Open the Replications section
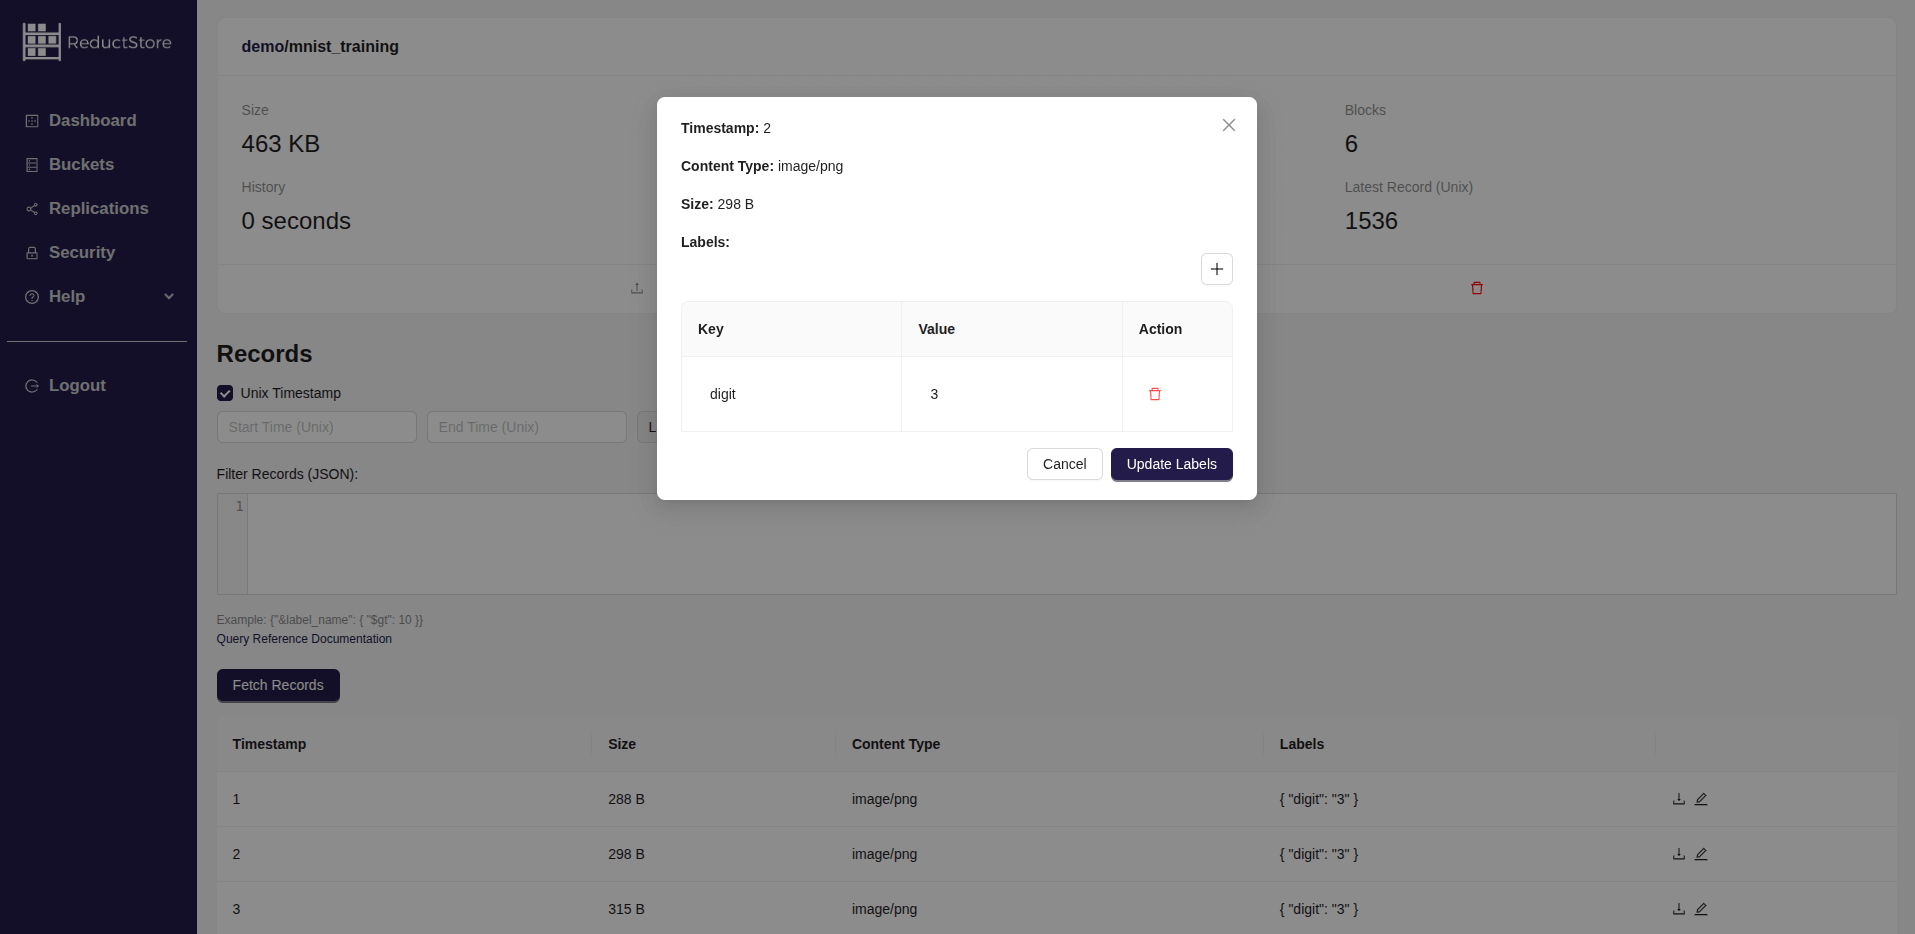1915x934 pixels. coord(98,208)
